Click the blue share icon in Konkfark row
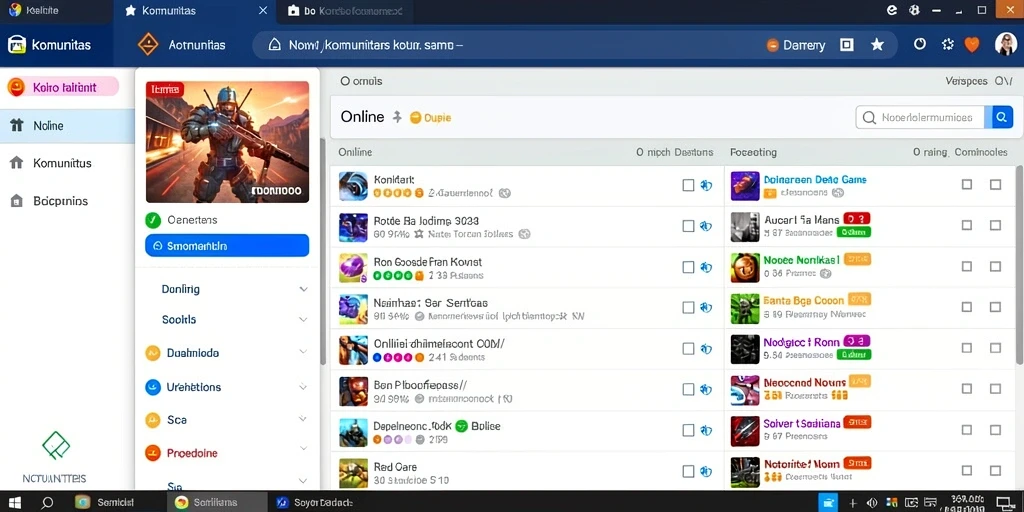The height and width of the screenshot is (512, 1024). click(x=705, y=185)
